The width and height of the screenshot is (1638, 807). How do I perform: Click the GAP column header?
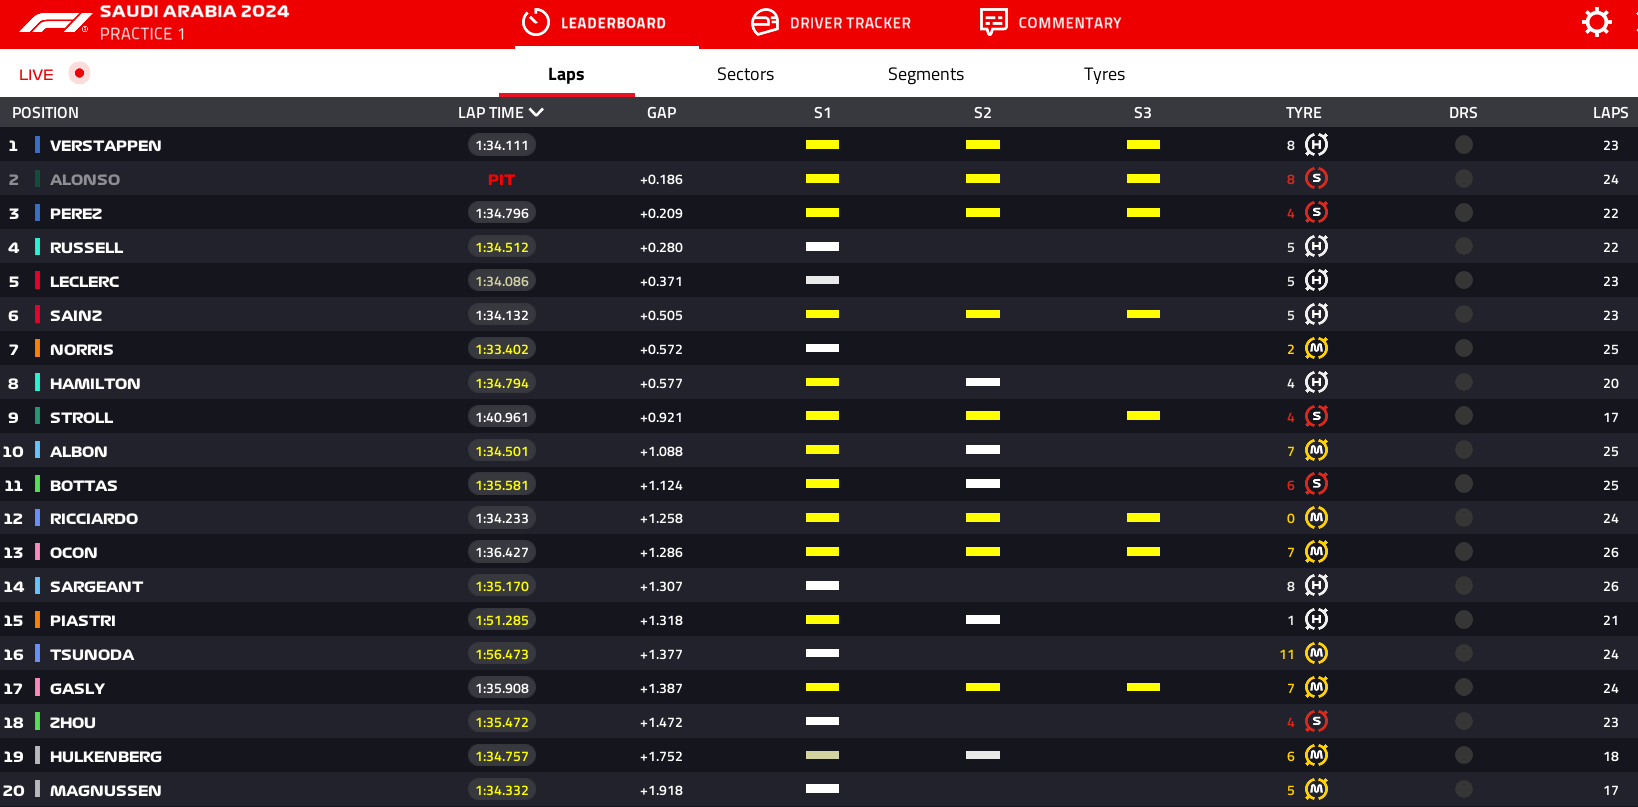pyautogui.click(x=661, y=113)
